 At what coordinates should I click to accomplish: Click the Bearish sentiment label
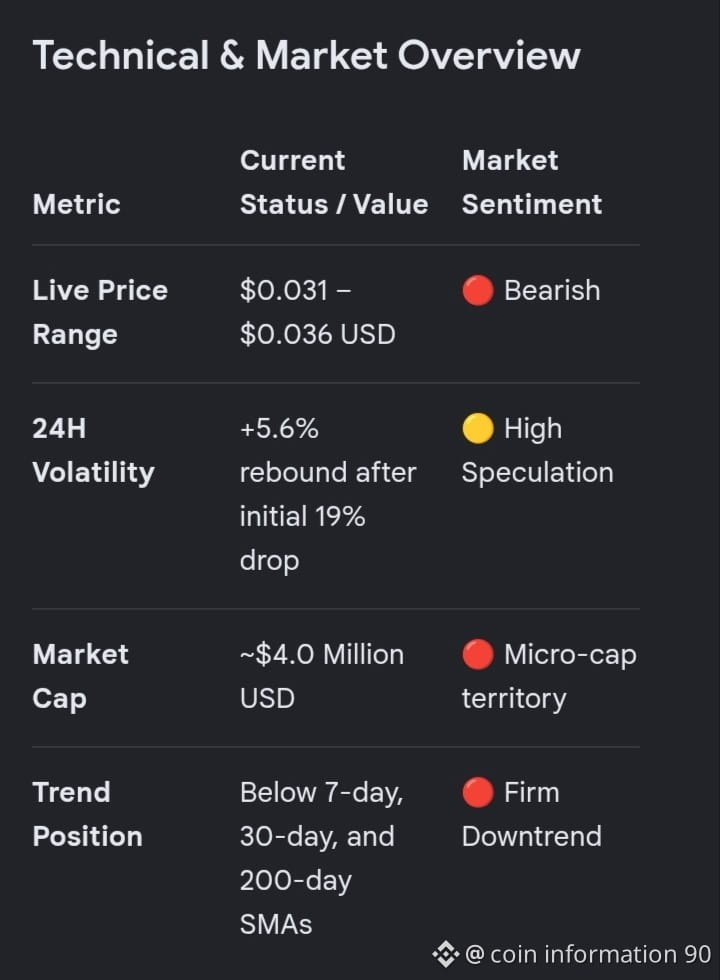pos(552,291)
